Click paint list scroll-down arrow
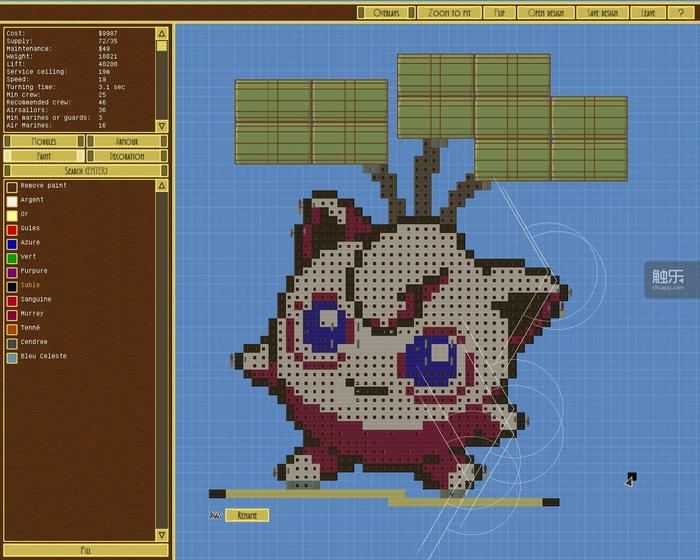This screenshot has width=700, height=560. pyautogui.click(x=162, y=535)
